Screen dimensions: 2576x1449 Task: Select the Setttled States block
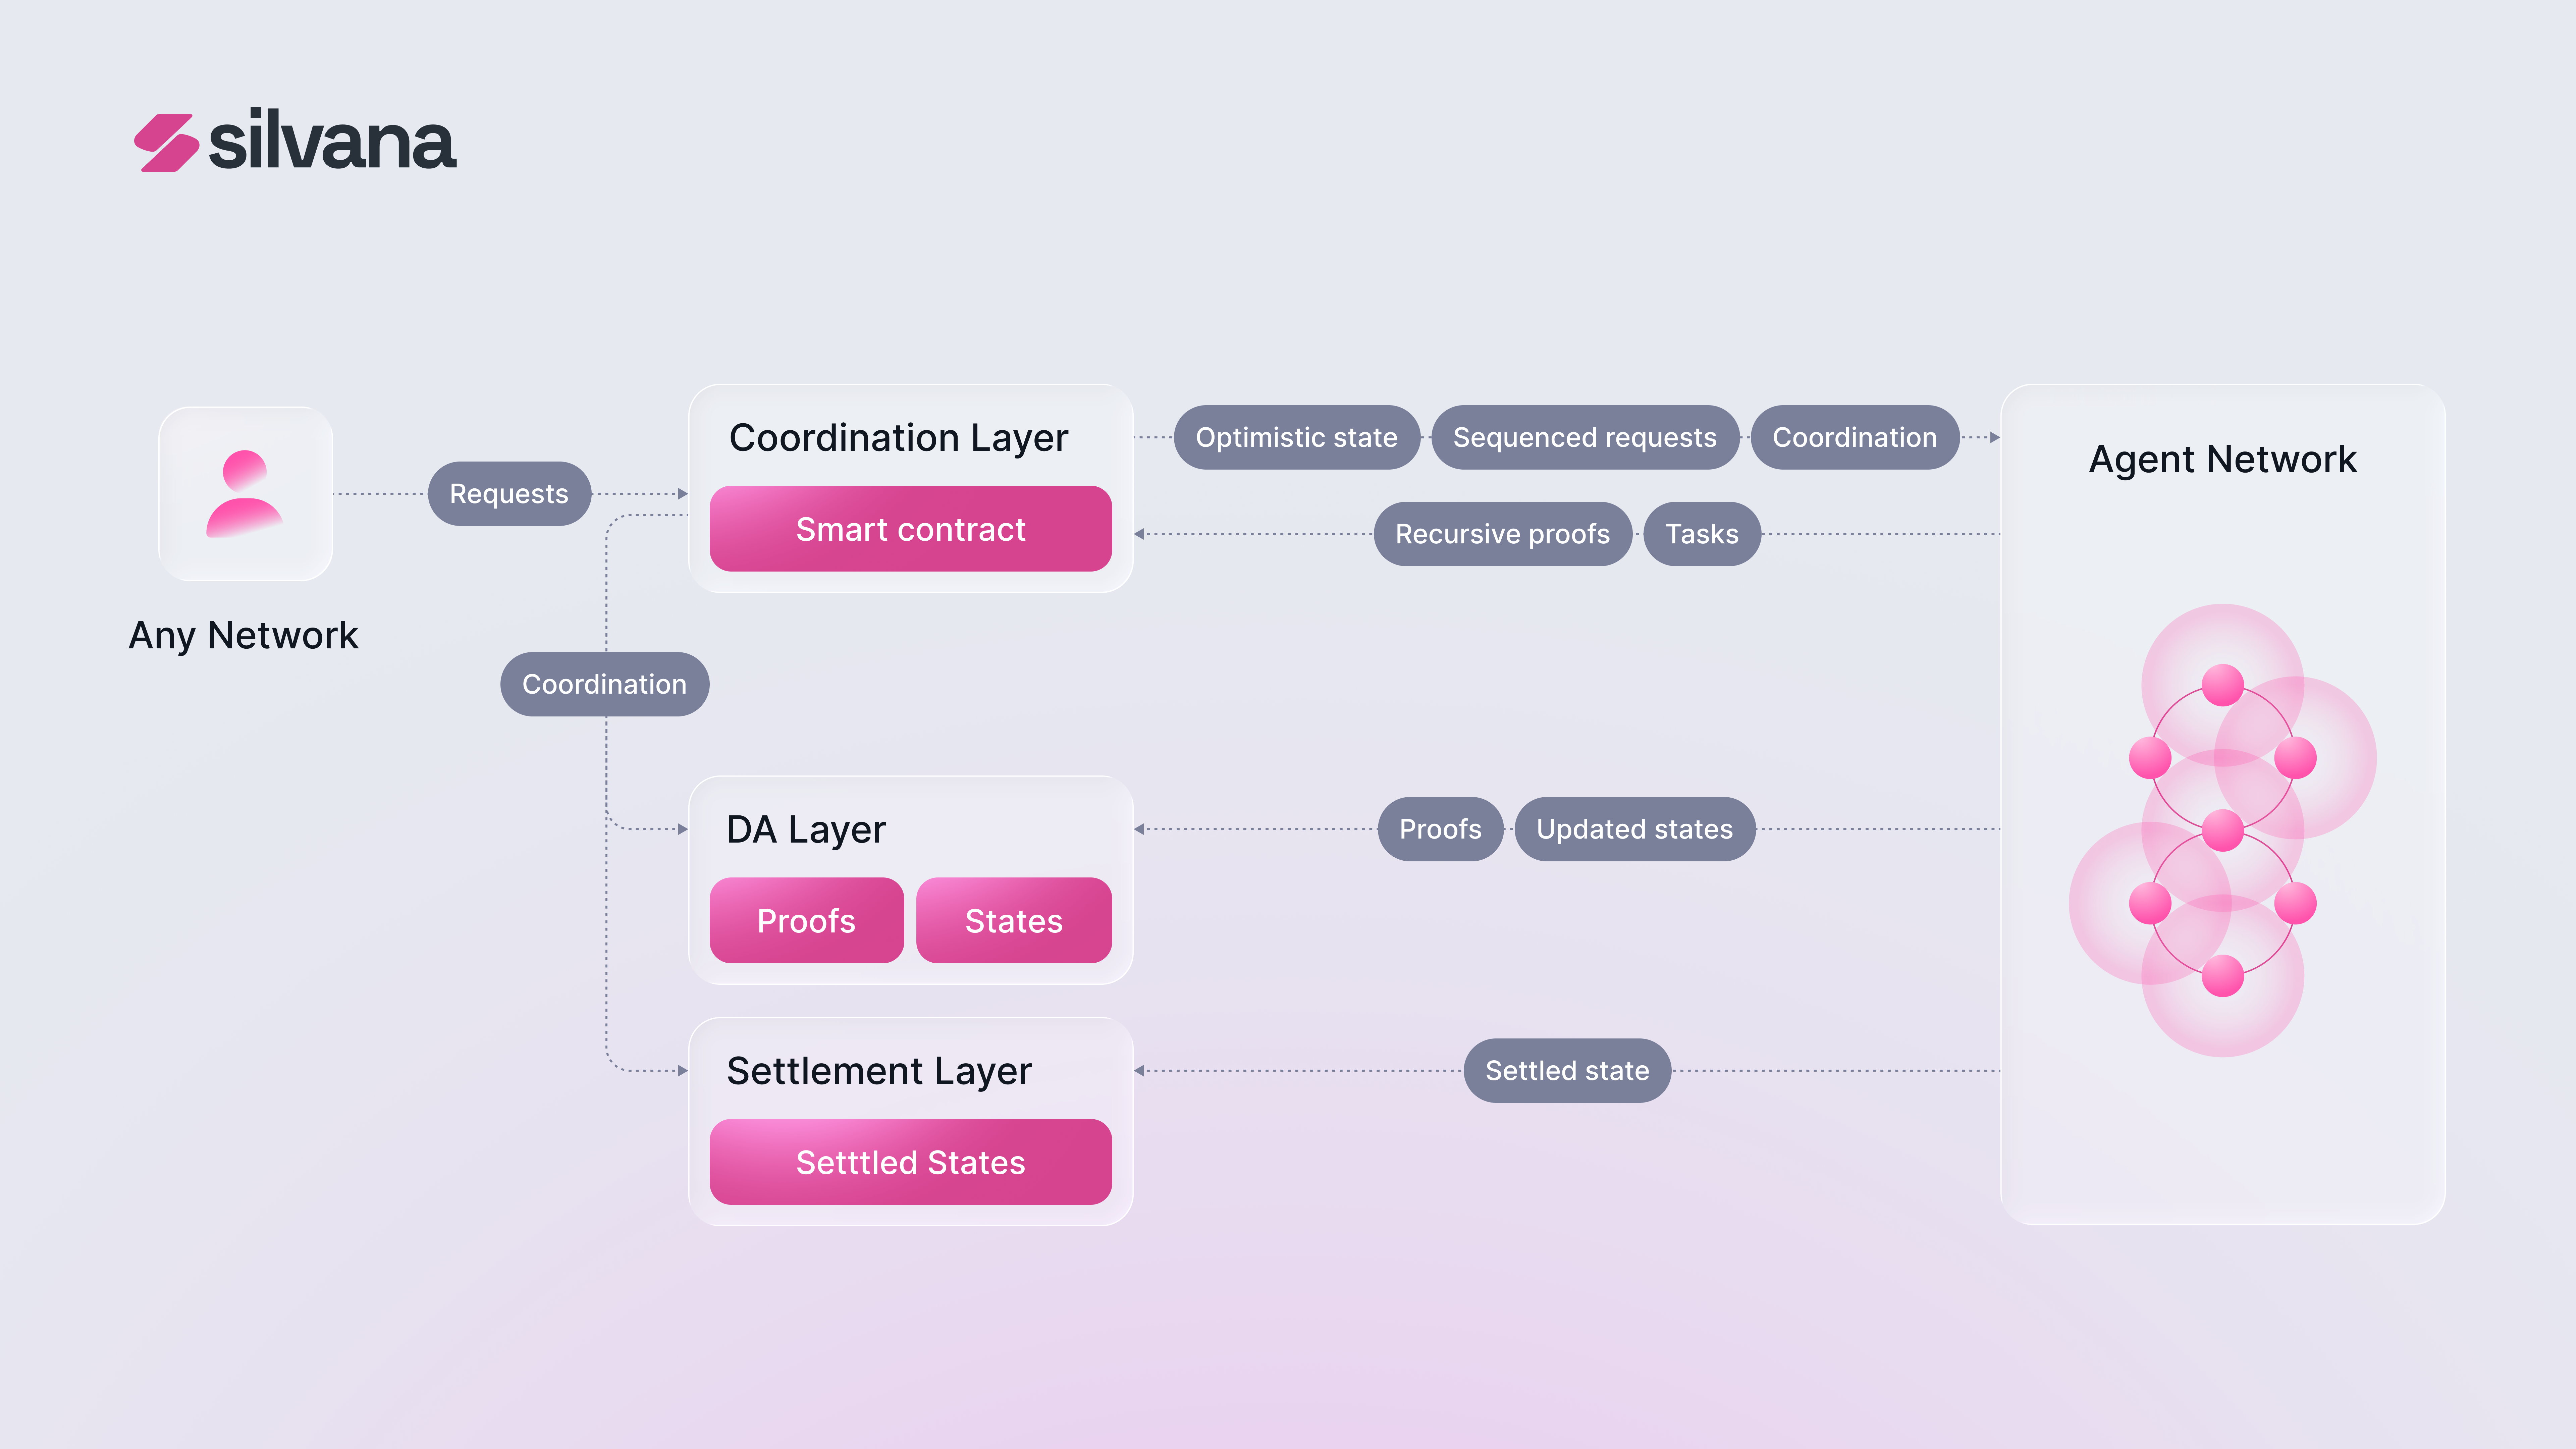tap(910, 1162)
